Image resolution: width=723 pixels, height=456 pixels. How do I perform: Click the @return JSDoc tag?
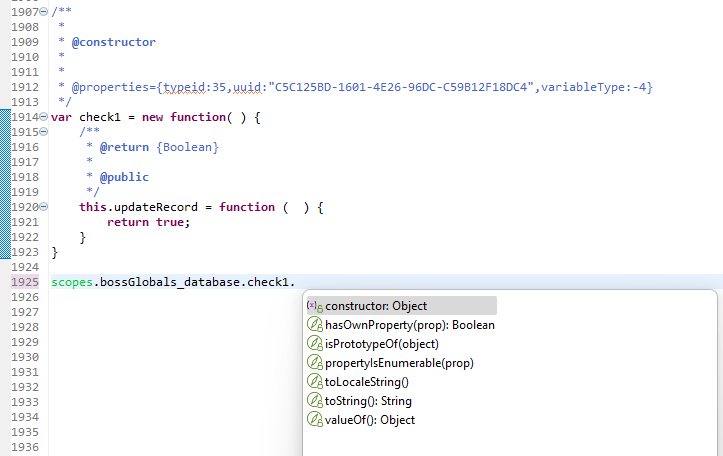pyautogui.click(x=124, y=147)
